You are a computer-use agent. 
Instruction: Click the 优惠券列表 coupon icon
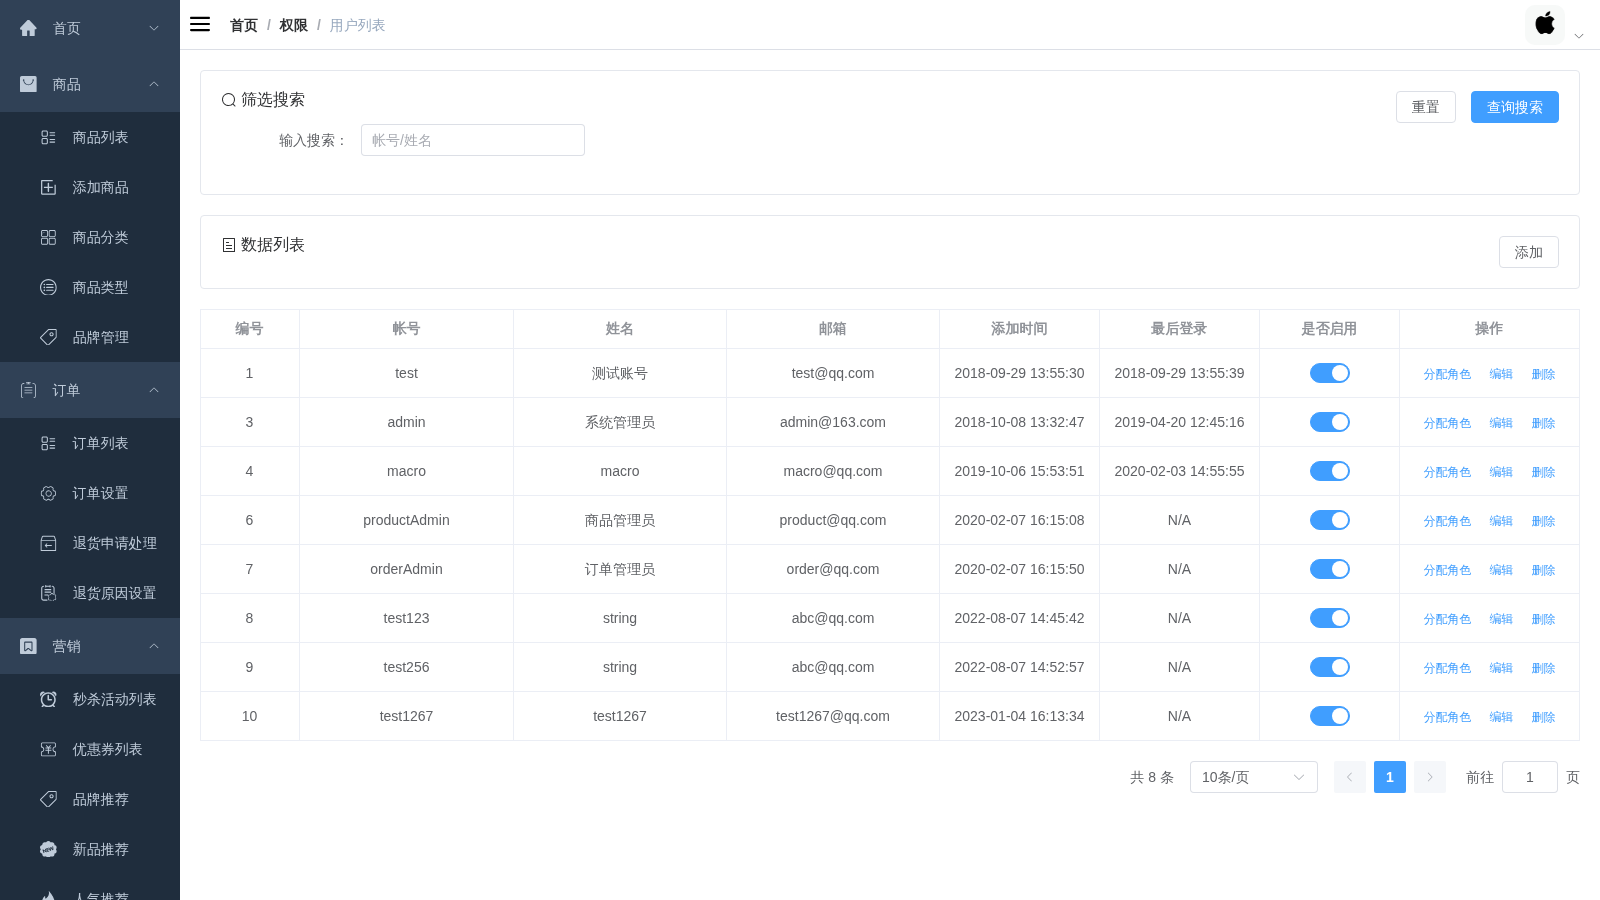click(48, 749)
